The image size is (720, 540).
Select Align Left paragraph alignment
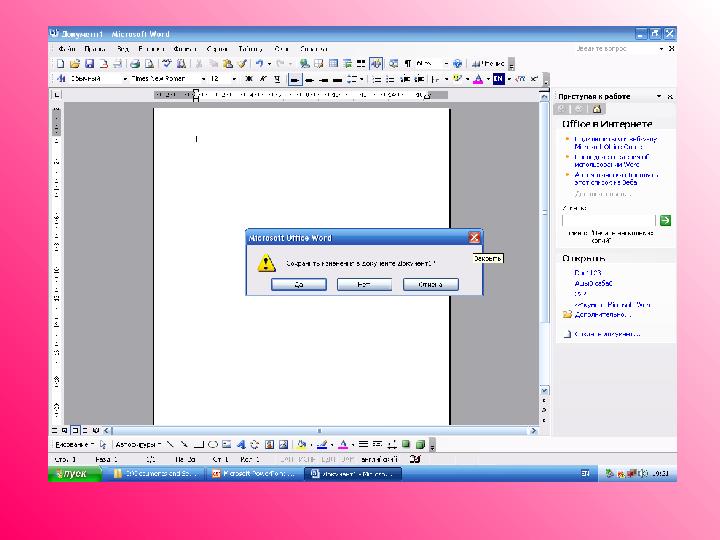point(295,79)
